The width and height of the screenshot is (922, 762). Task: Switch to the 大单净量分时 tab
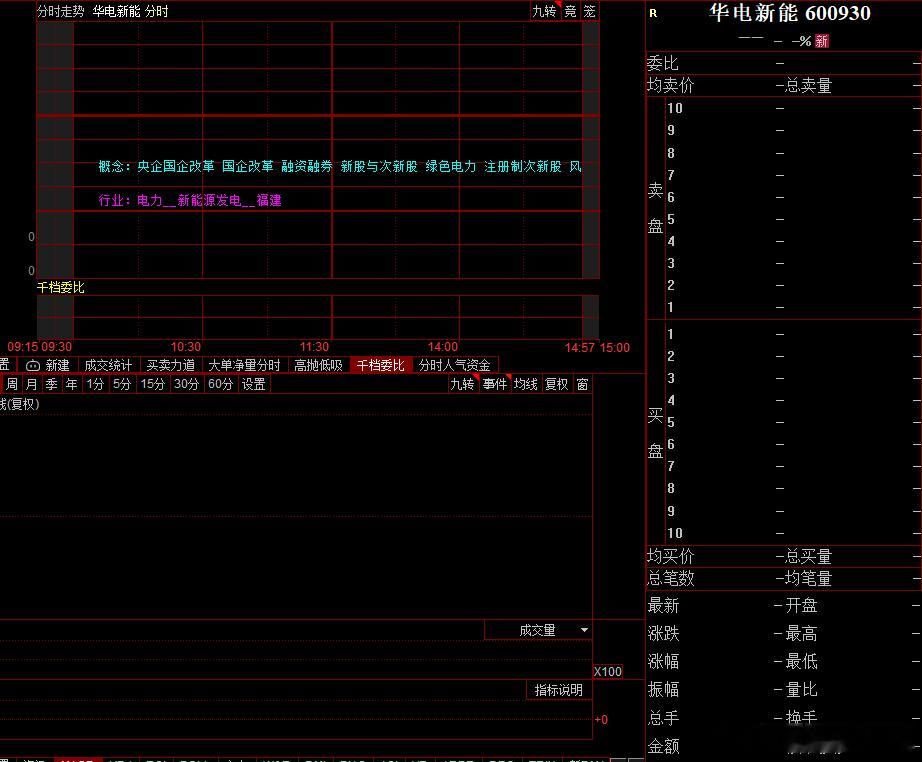[x=244, y=365]
